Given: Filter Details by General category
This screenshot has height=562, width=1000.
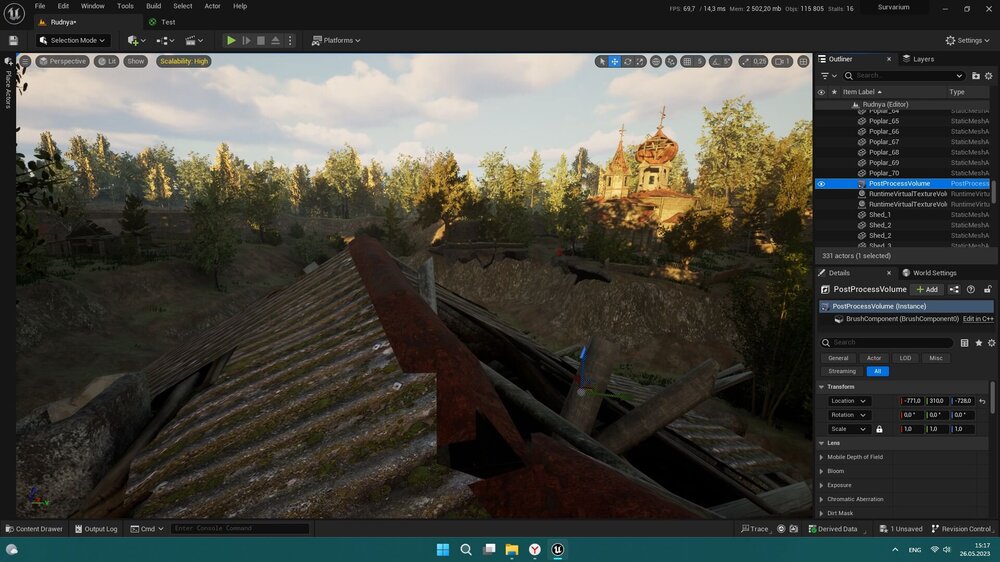Looking at the screenshot, I should (838, 359).
